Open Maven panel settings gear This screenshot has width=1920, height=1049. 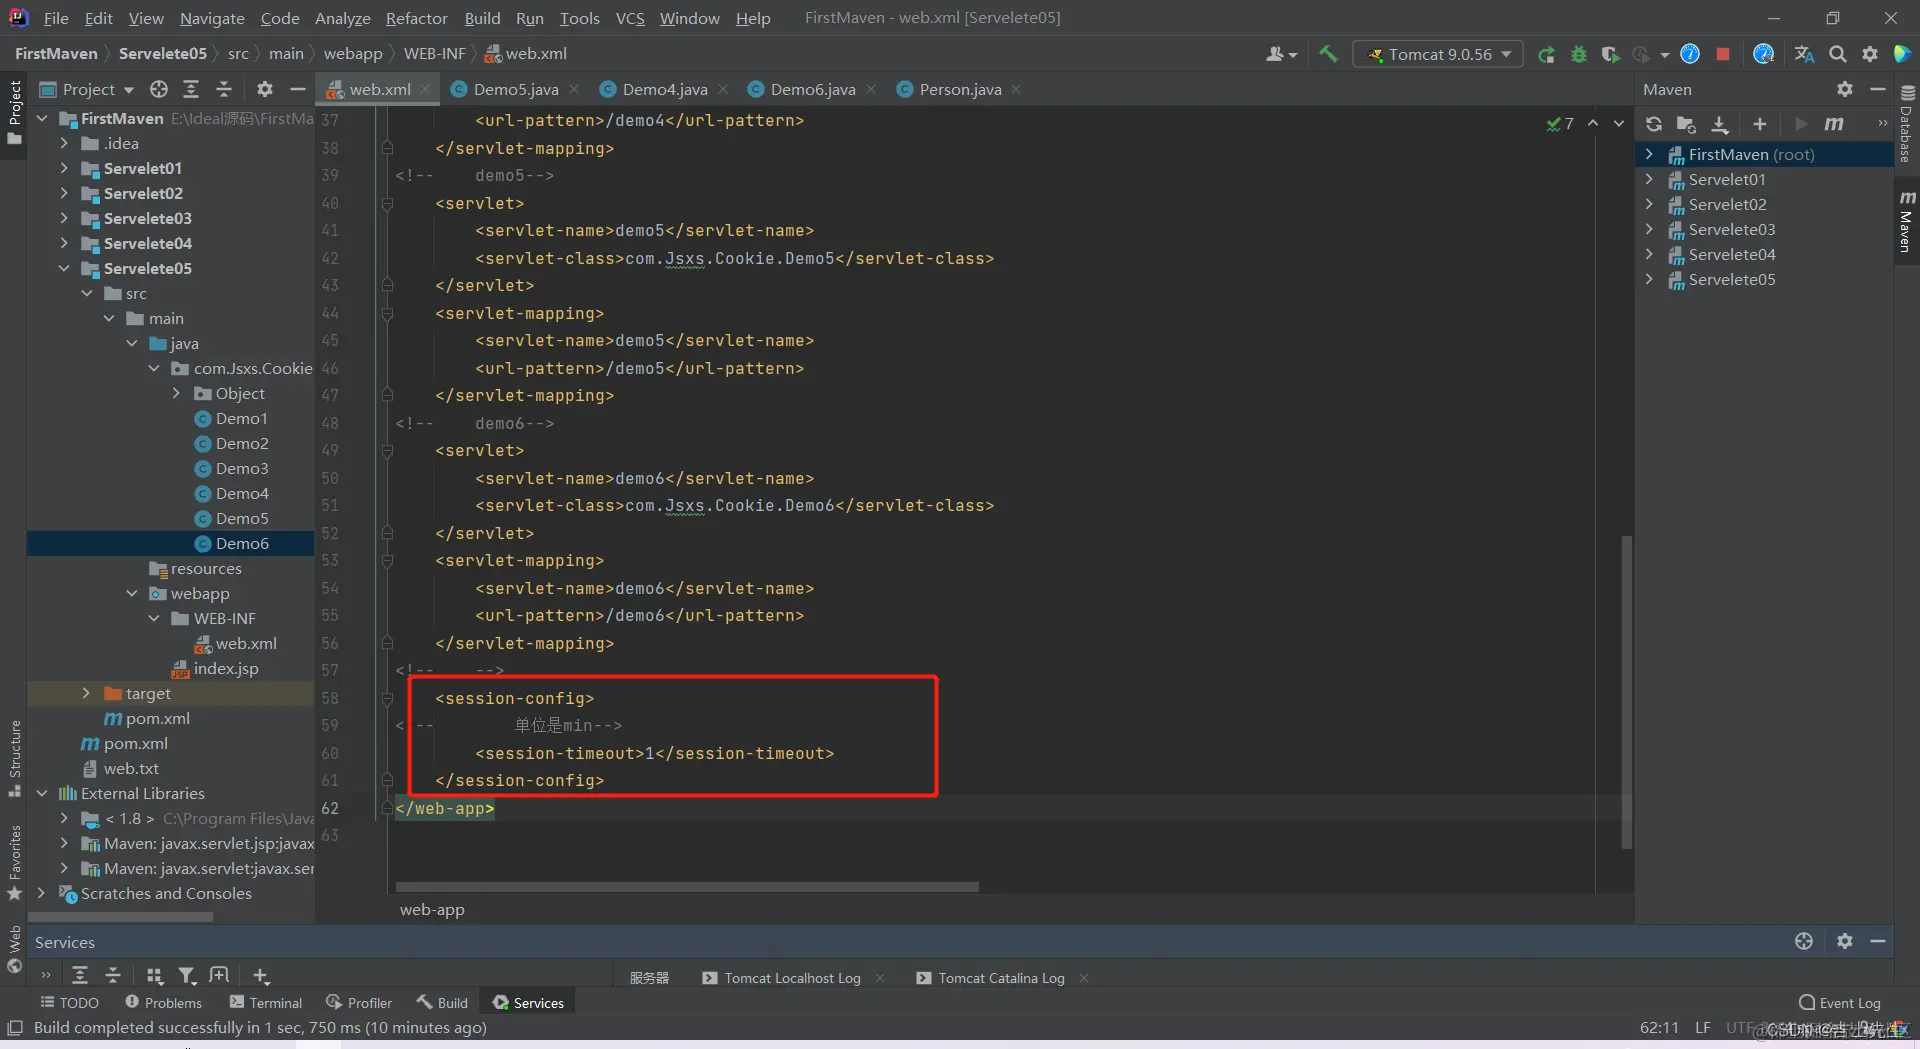click(1845, 89)
